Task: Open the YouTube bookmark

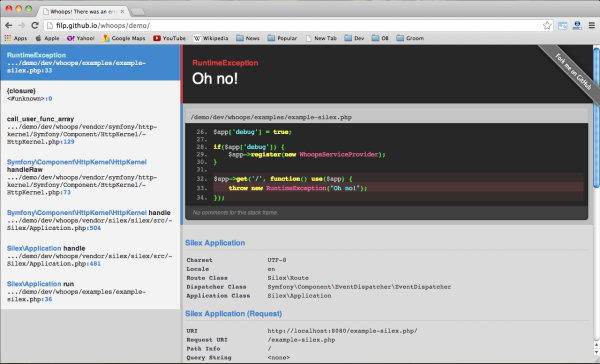Action: click(170, 38)
